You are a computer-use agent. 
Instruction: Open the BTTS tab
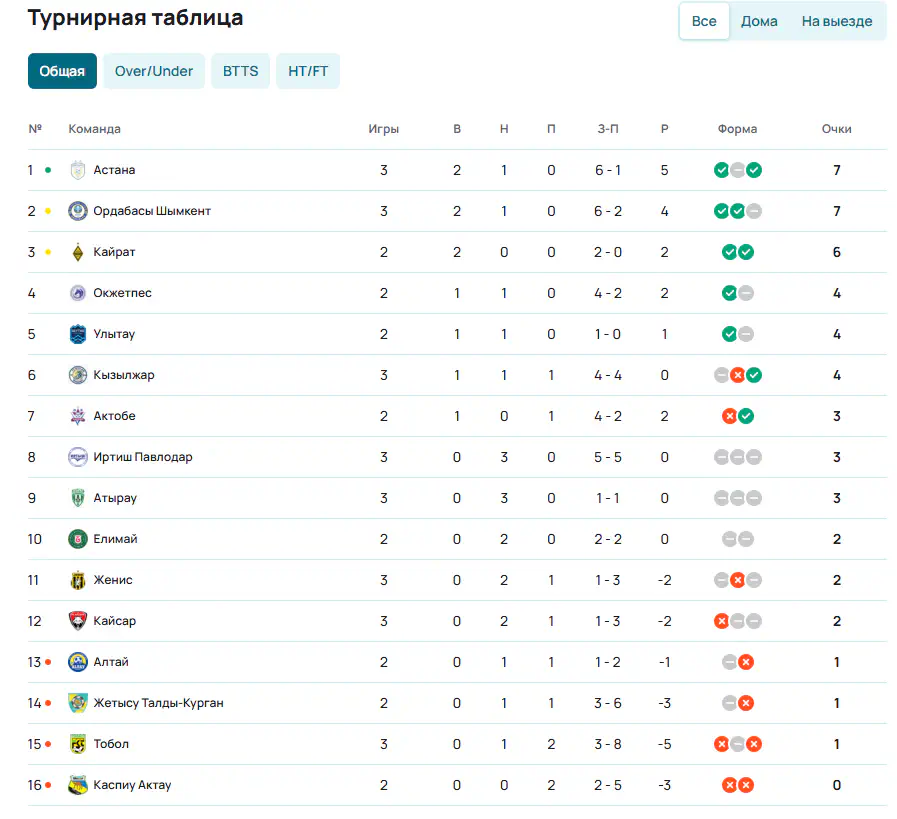(240, 71)
